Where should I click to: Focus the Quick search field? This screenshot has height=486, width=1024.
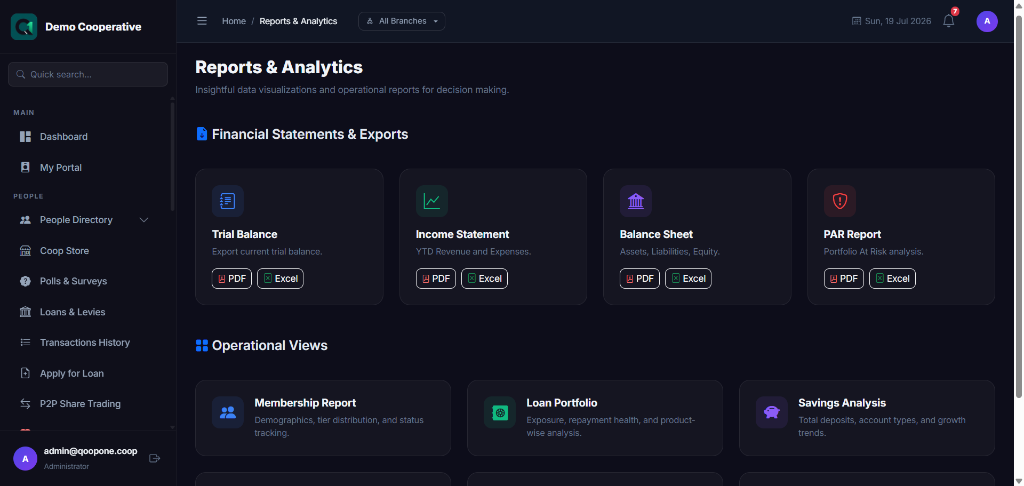pos(88,74)
